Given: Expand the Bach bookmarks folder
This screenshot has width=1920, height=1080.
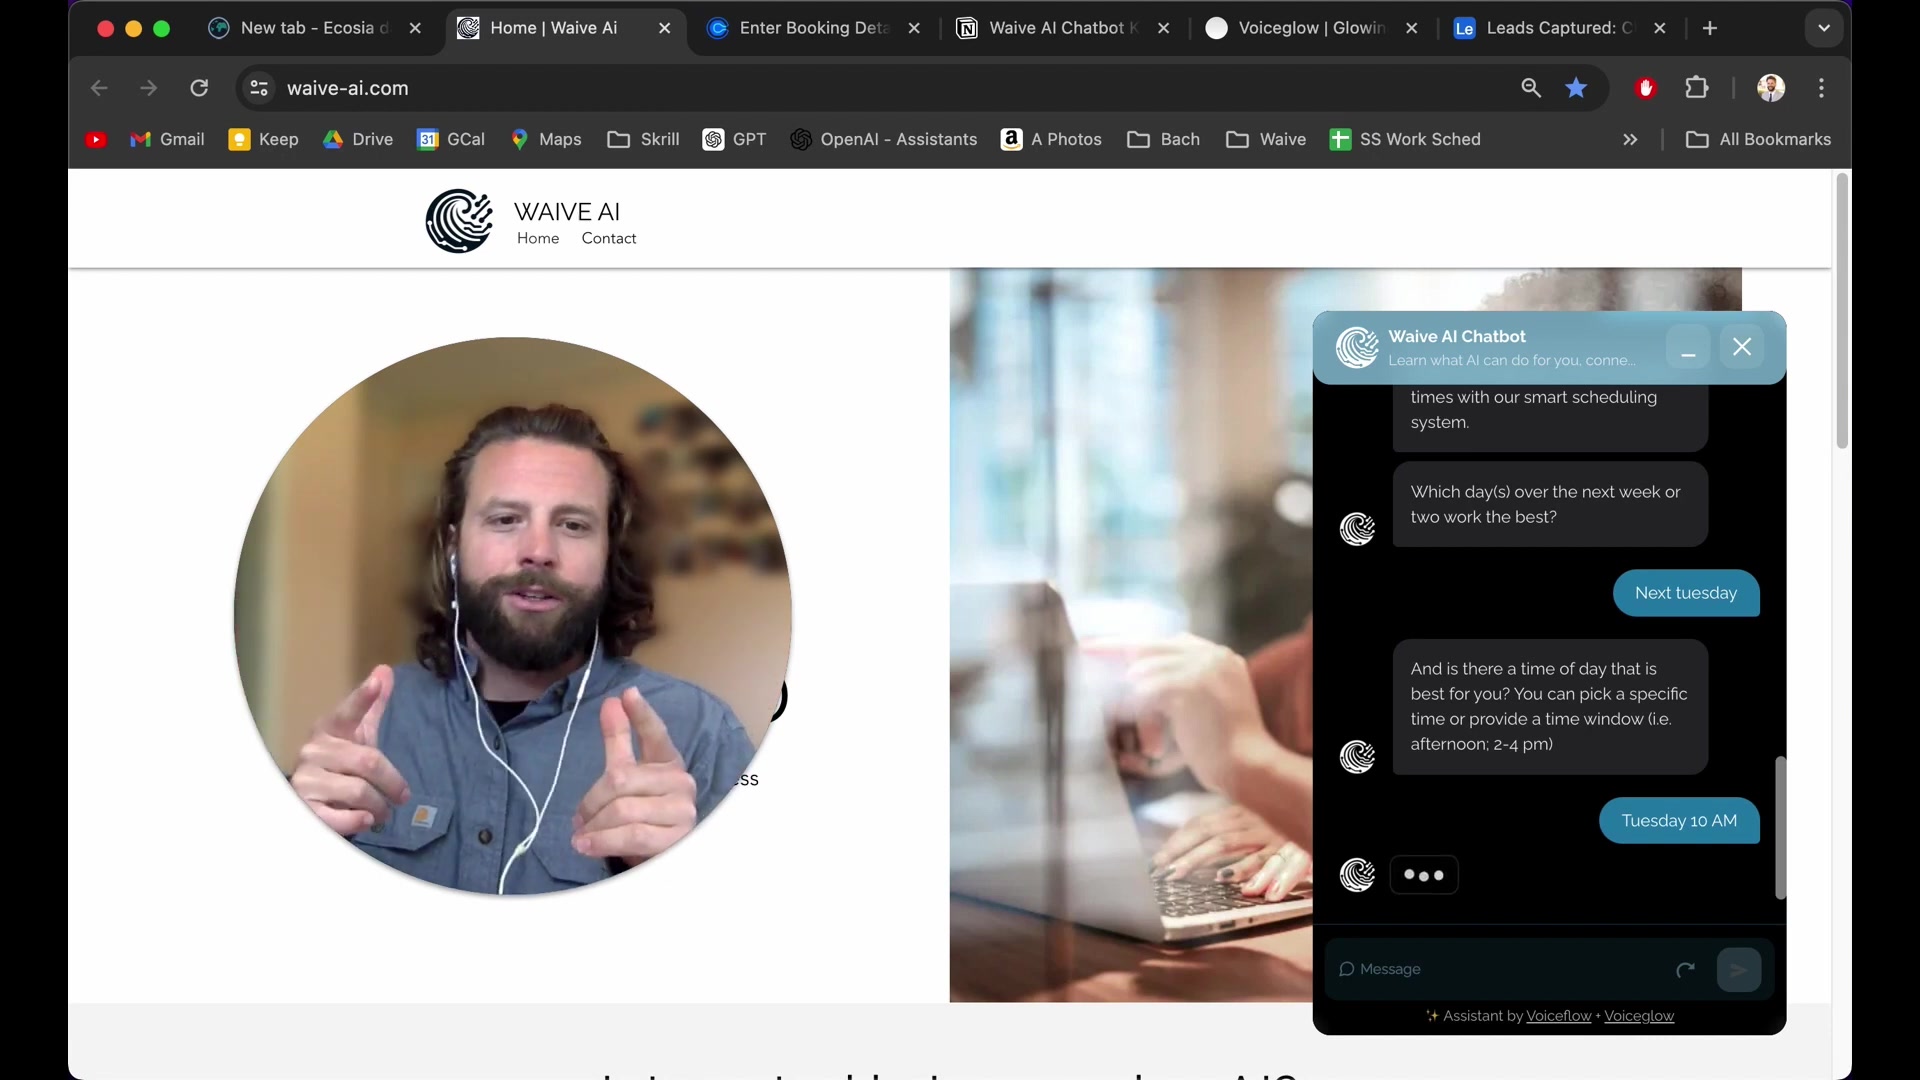Looking at the screenshot, I should click(x=1164, y=140).
